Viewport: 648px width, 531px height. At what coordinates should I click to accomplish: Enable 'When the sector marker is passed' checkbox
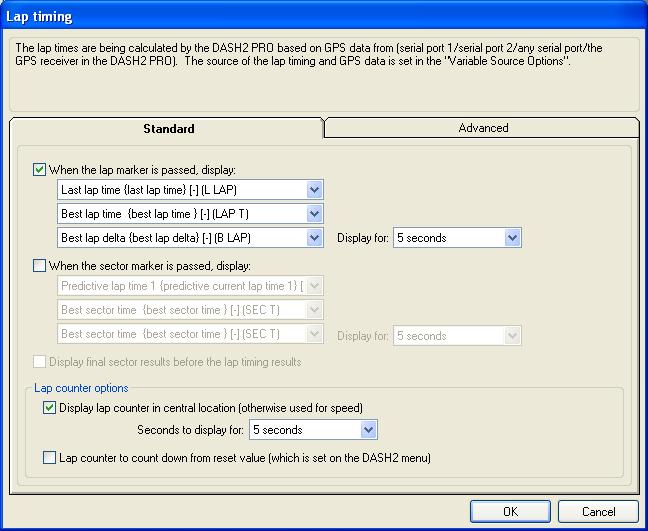[x=40, y=266]
